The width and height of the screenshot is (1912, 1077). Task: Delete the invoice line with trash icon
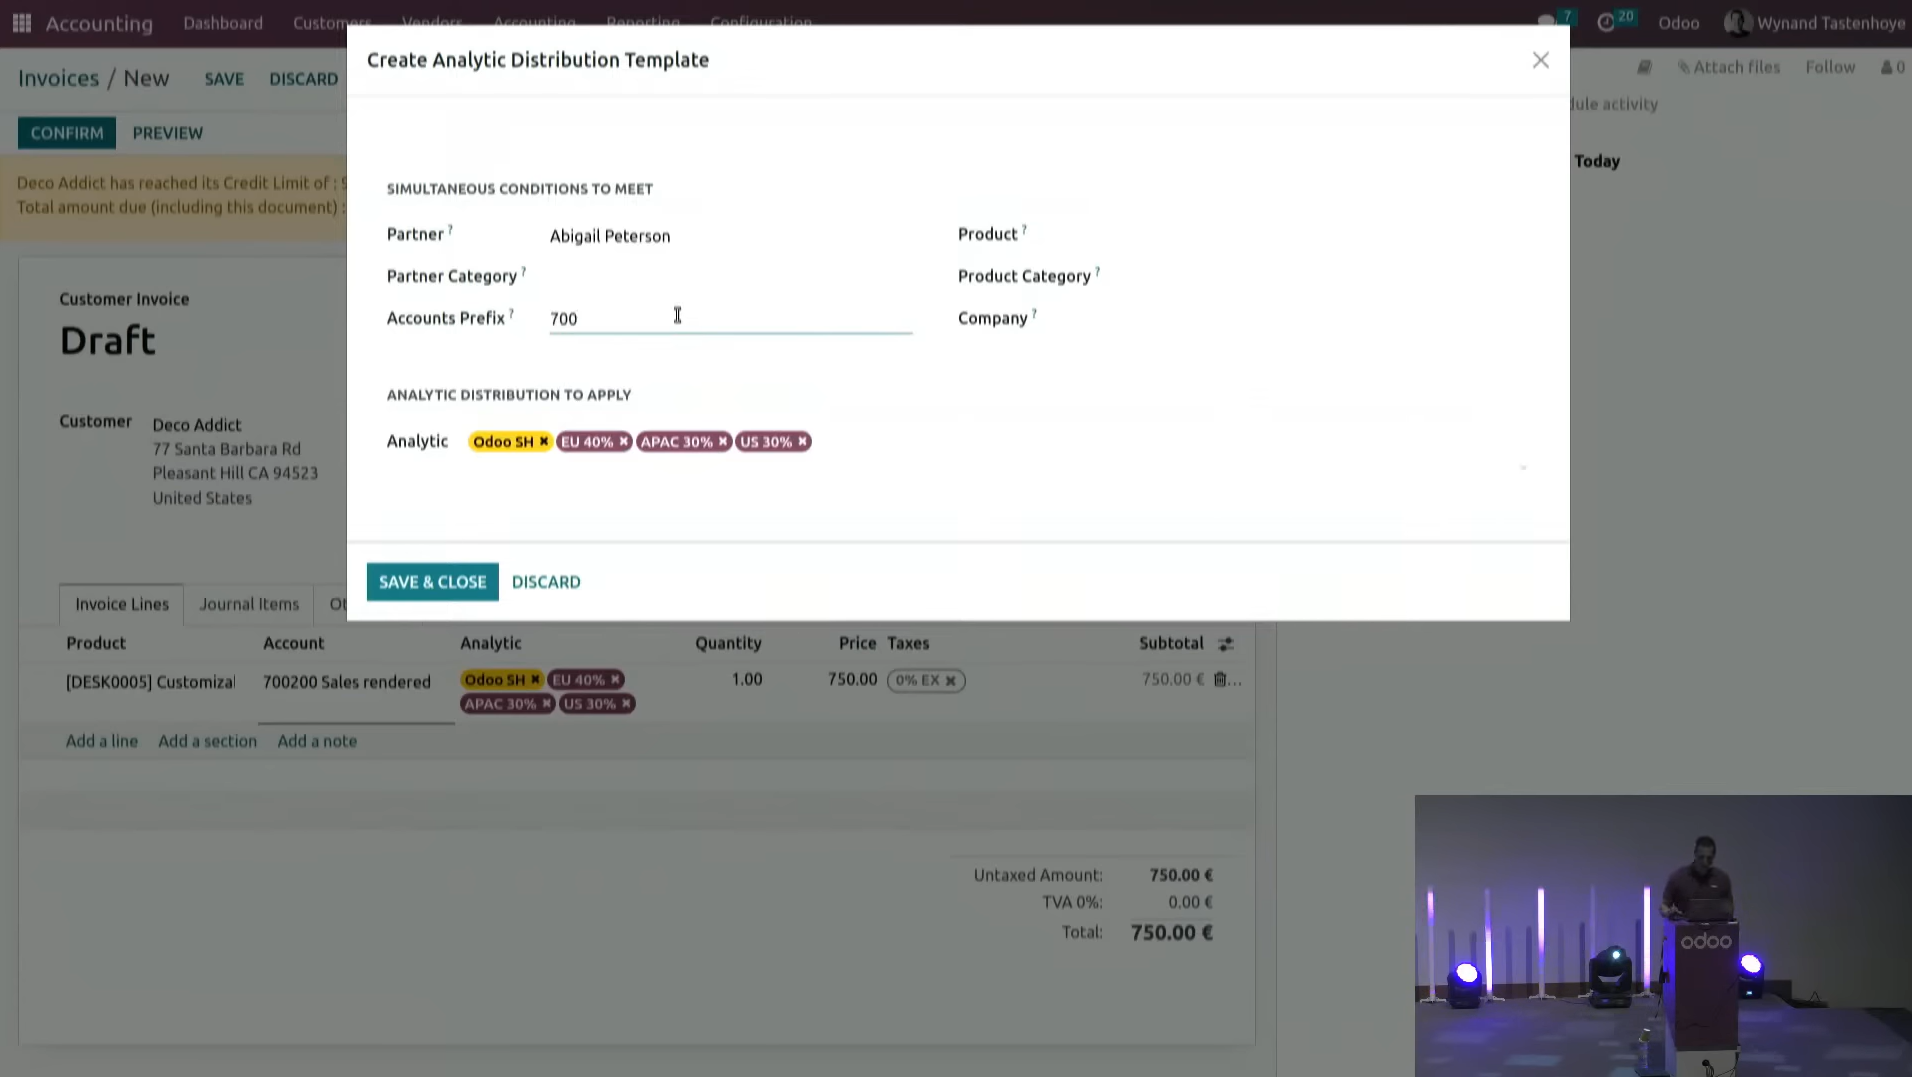click(x=1220, y=679)
